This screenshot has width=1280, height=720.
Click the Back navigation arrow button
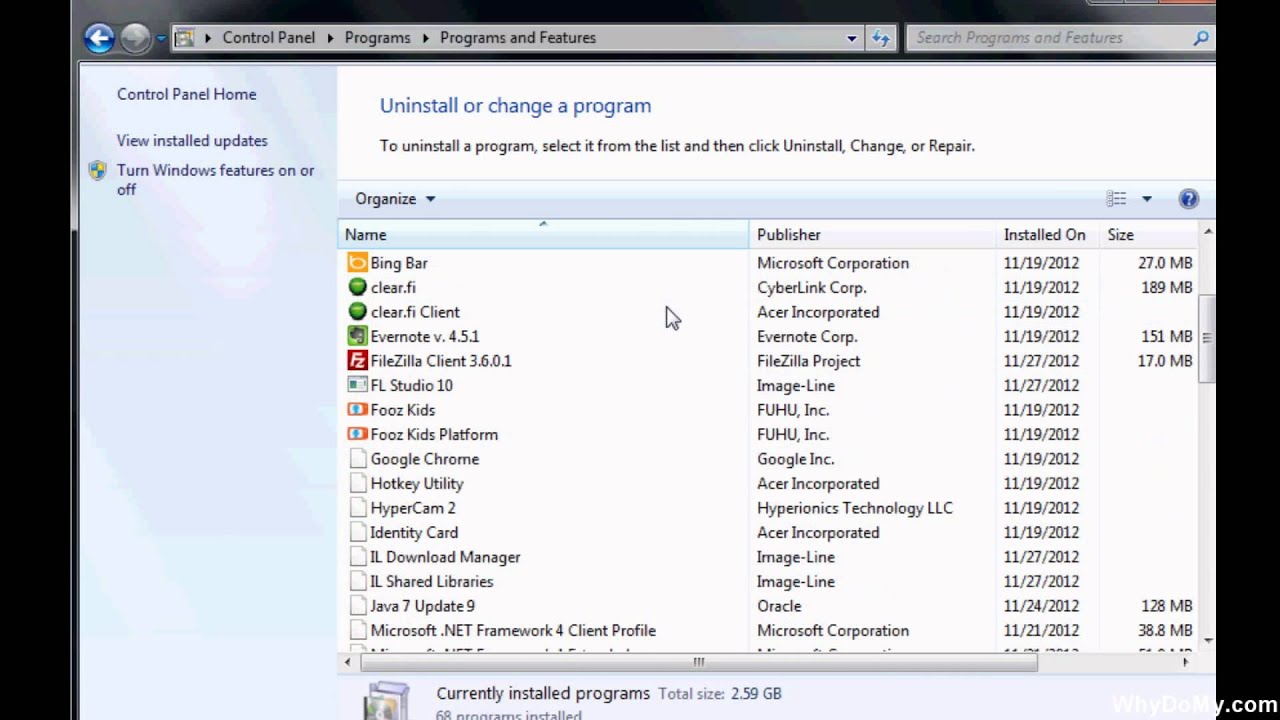tap(99, 38)
